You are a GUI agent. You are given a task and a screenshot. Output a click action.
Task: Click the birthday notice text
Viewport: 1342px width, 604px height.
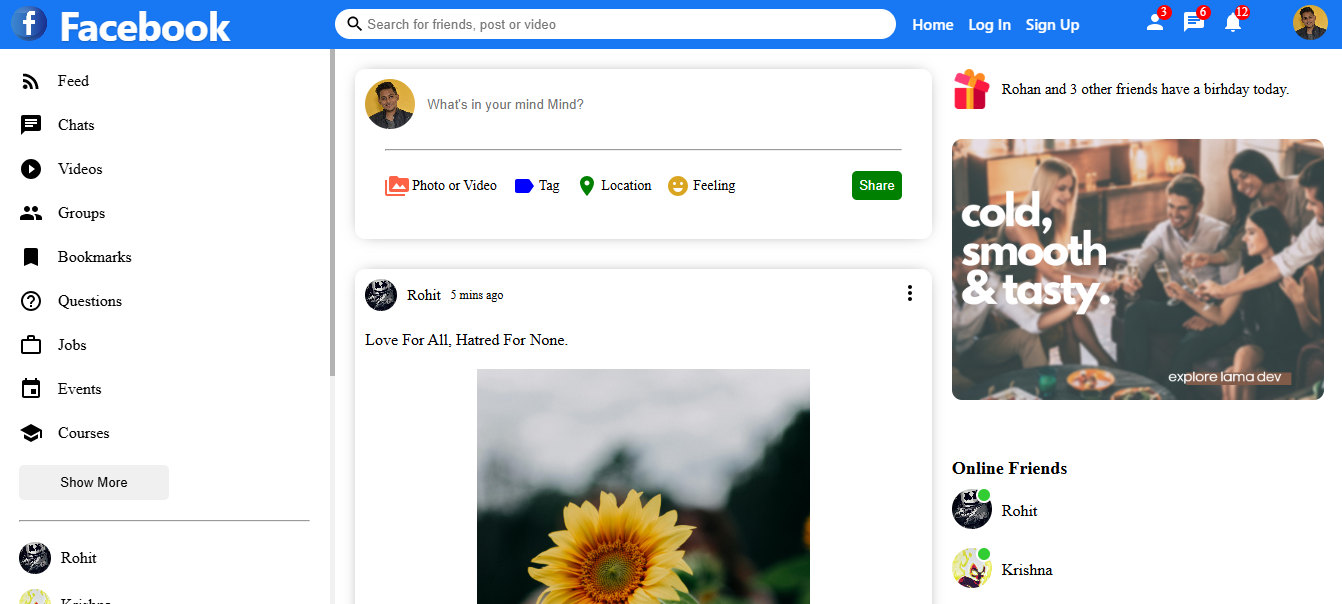pos(1145,89)
